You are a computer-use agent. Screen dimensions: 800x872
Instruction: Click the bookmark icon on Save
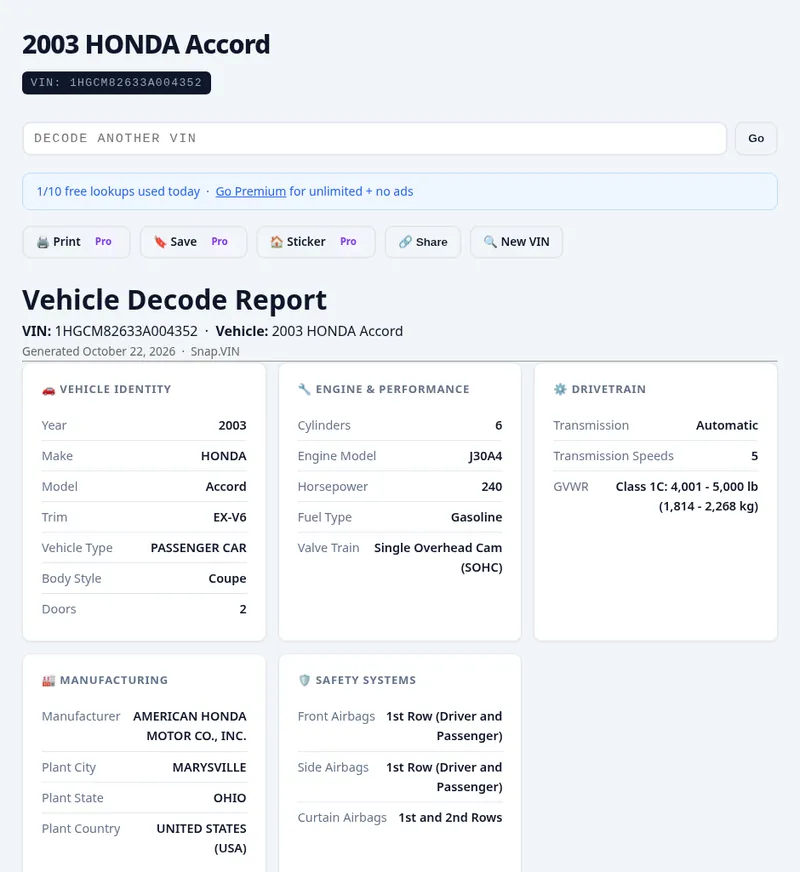click(160, 242)
